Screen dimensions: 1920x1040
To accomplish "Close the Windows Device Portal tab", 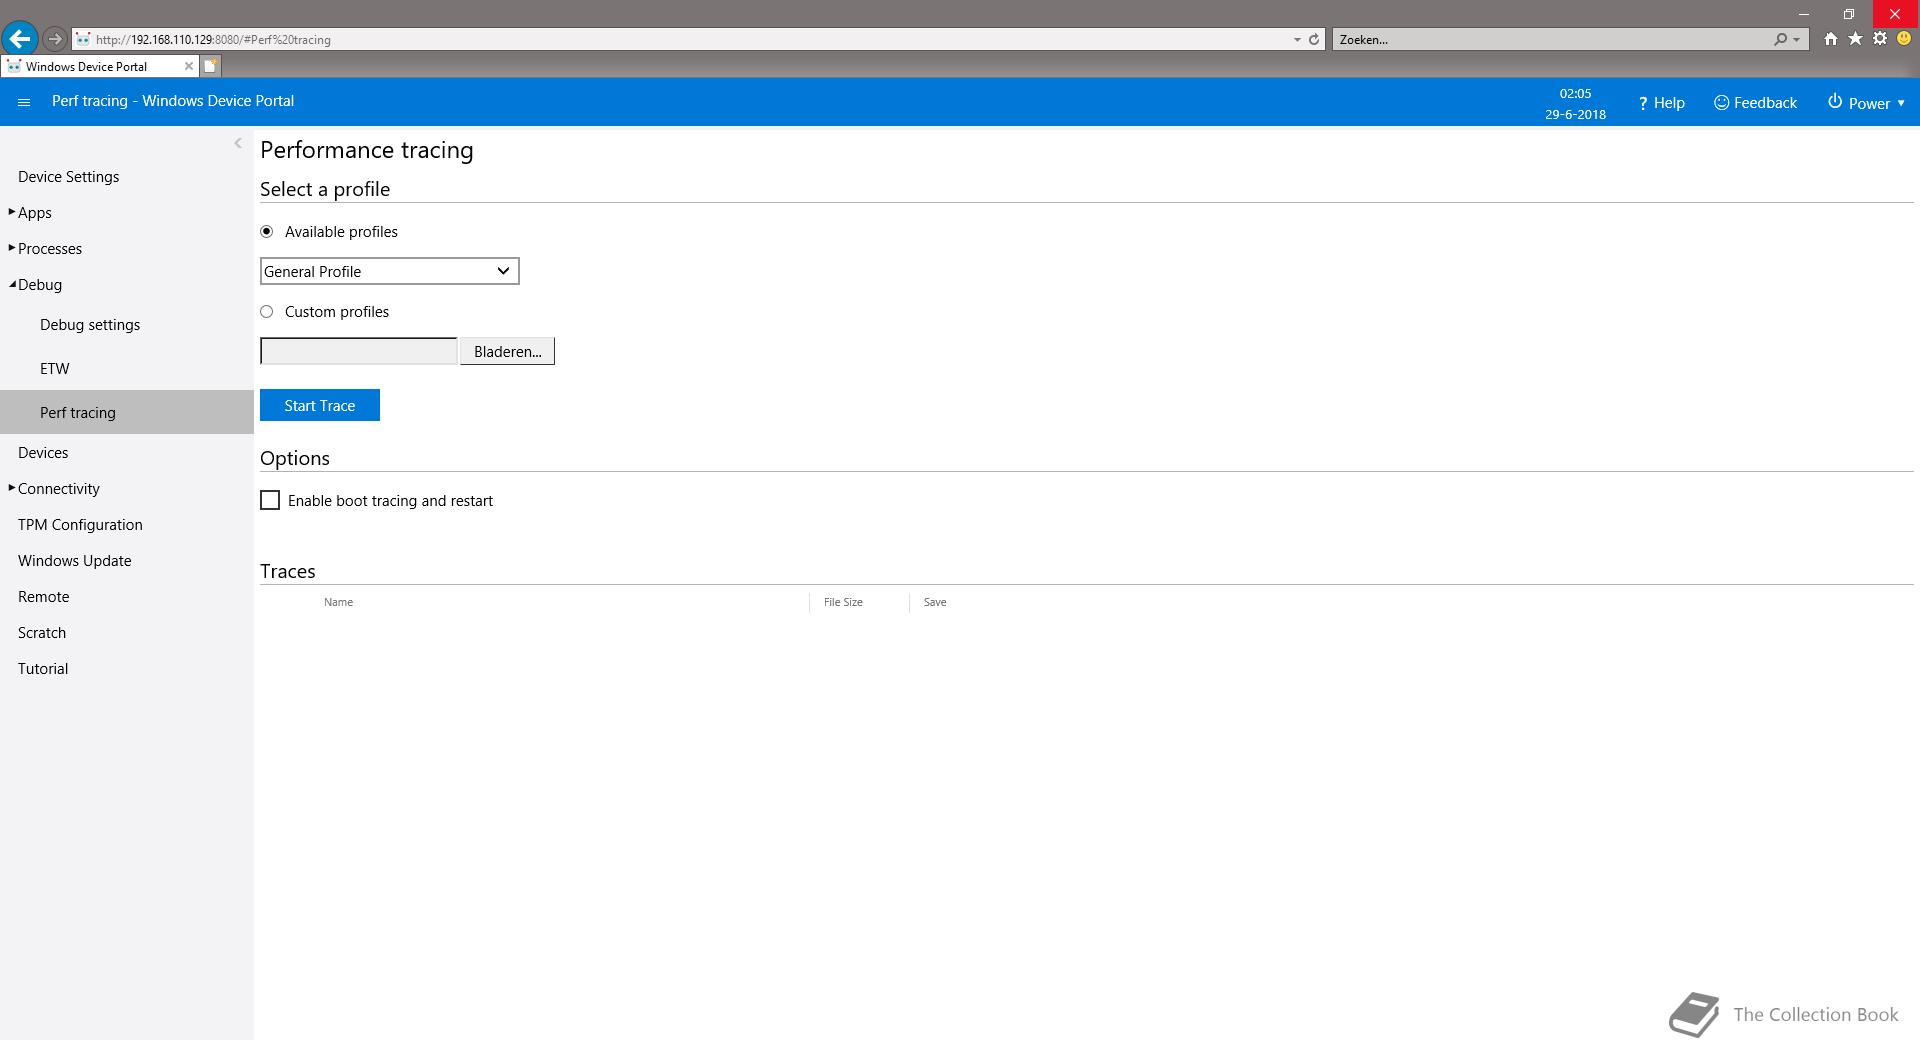I will click(188, 66).
